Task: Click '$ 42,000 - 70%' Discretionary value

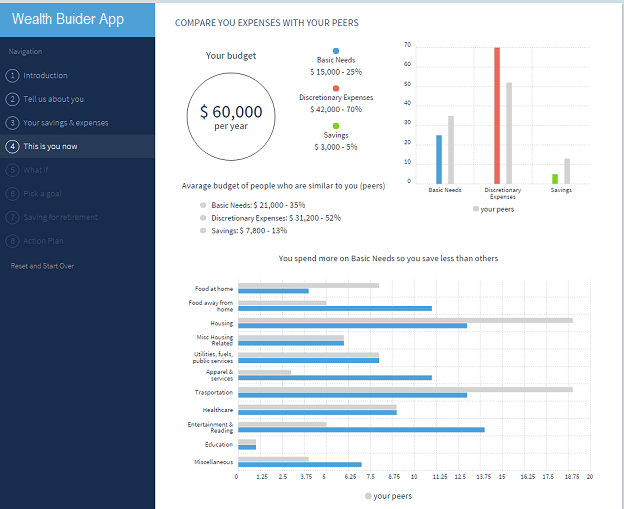Action: [336, 109]
